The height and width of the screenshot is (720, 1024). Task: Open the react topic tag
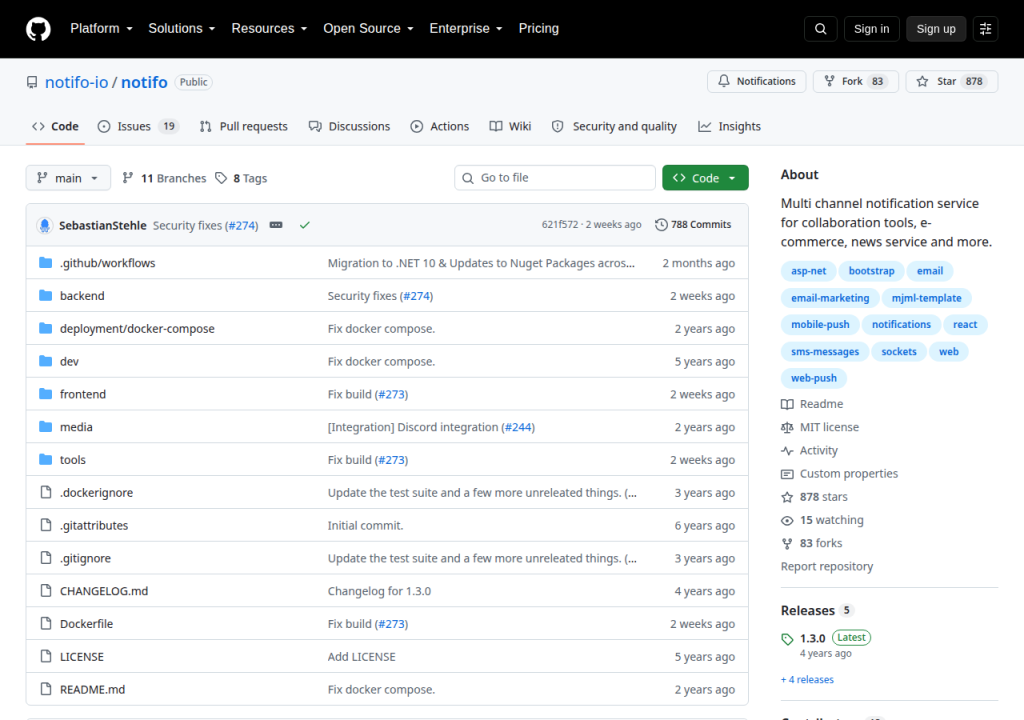tap(965, 324)
